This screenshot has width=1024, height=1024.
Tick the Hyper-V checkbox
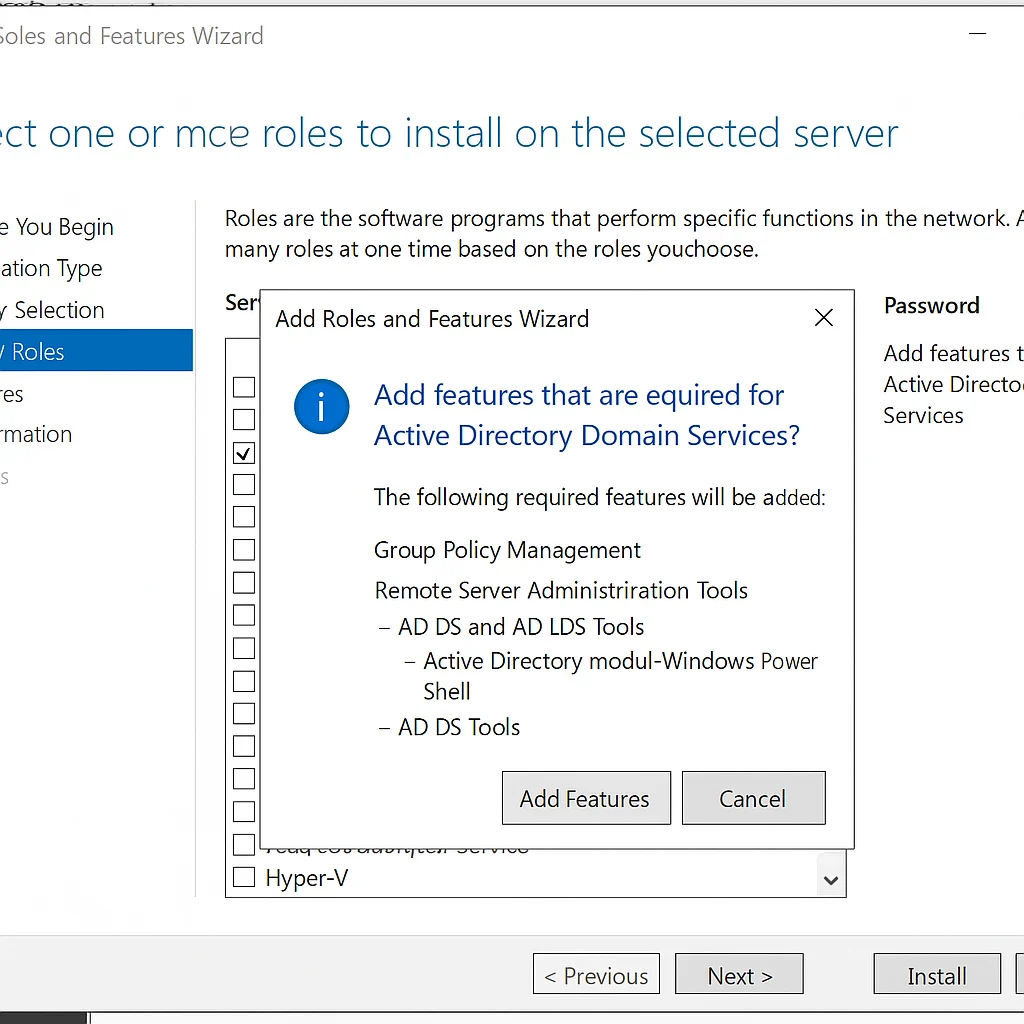pos(244,877)
